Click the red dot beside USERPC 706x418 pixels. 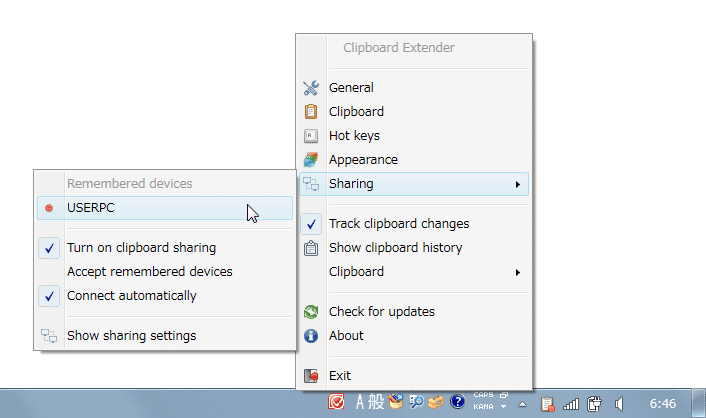(x=49, y=208)
